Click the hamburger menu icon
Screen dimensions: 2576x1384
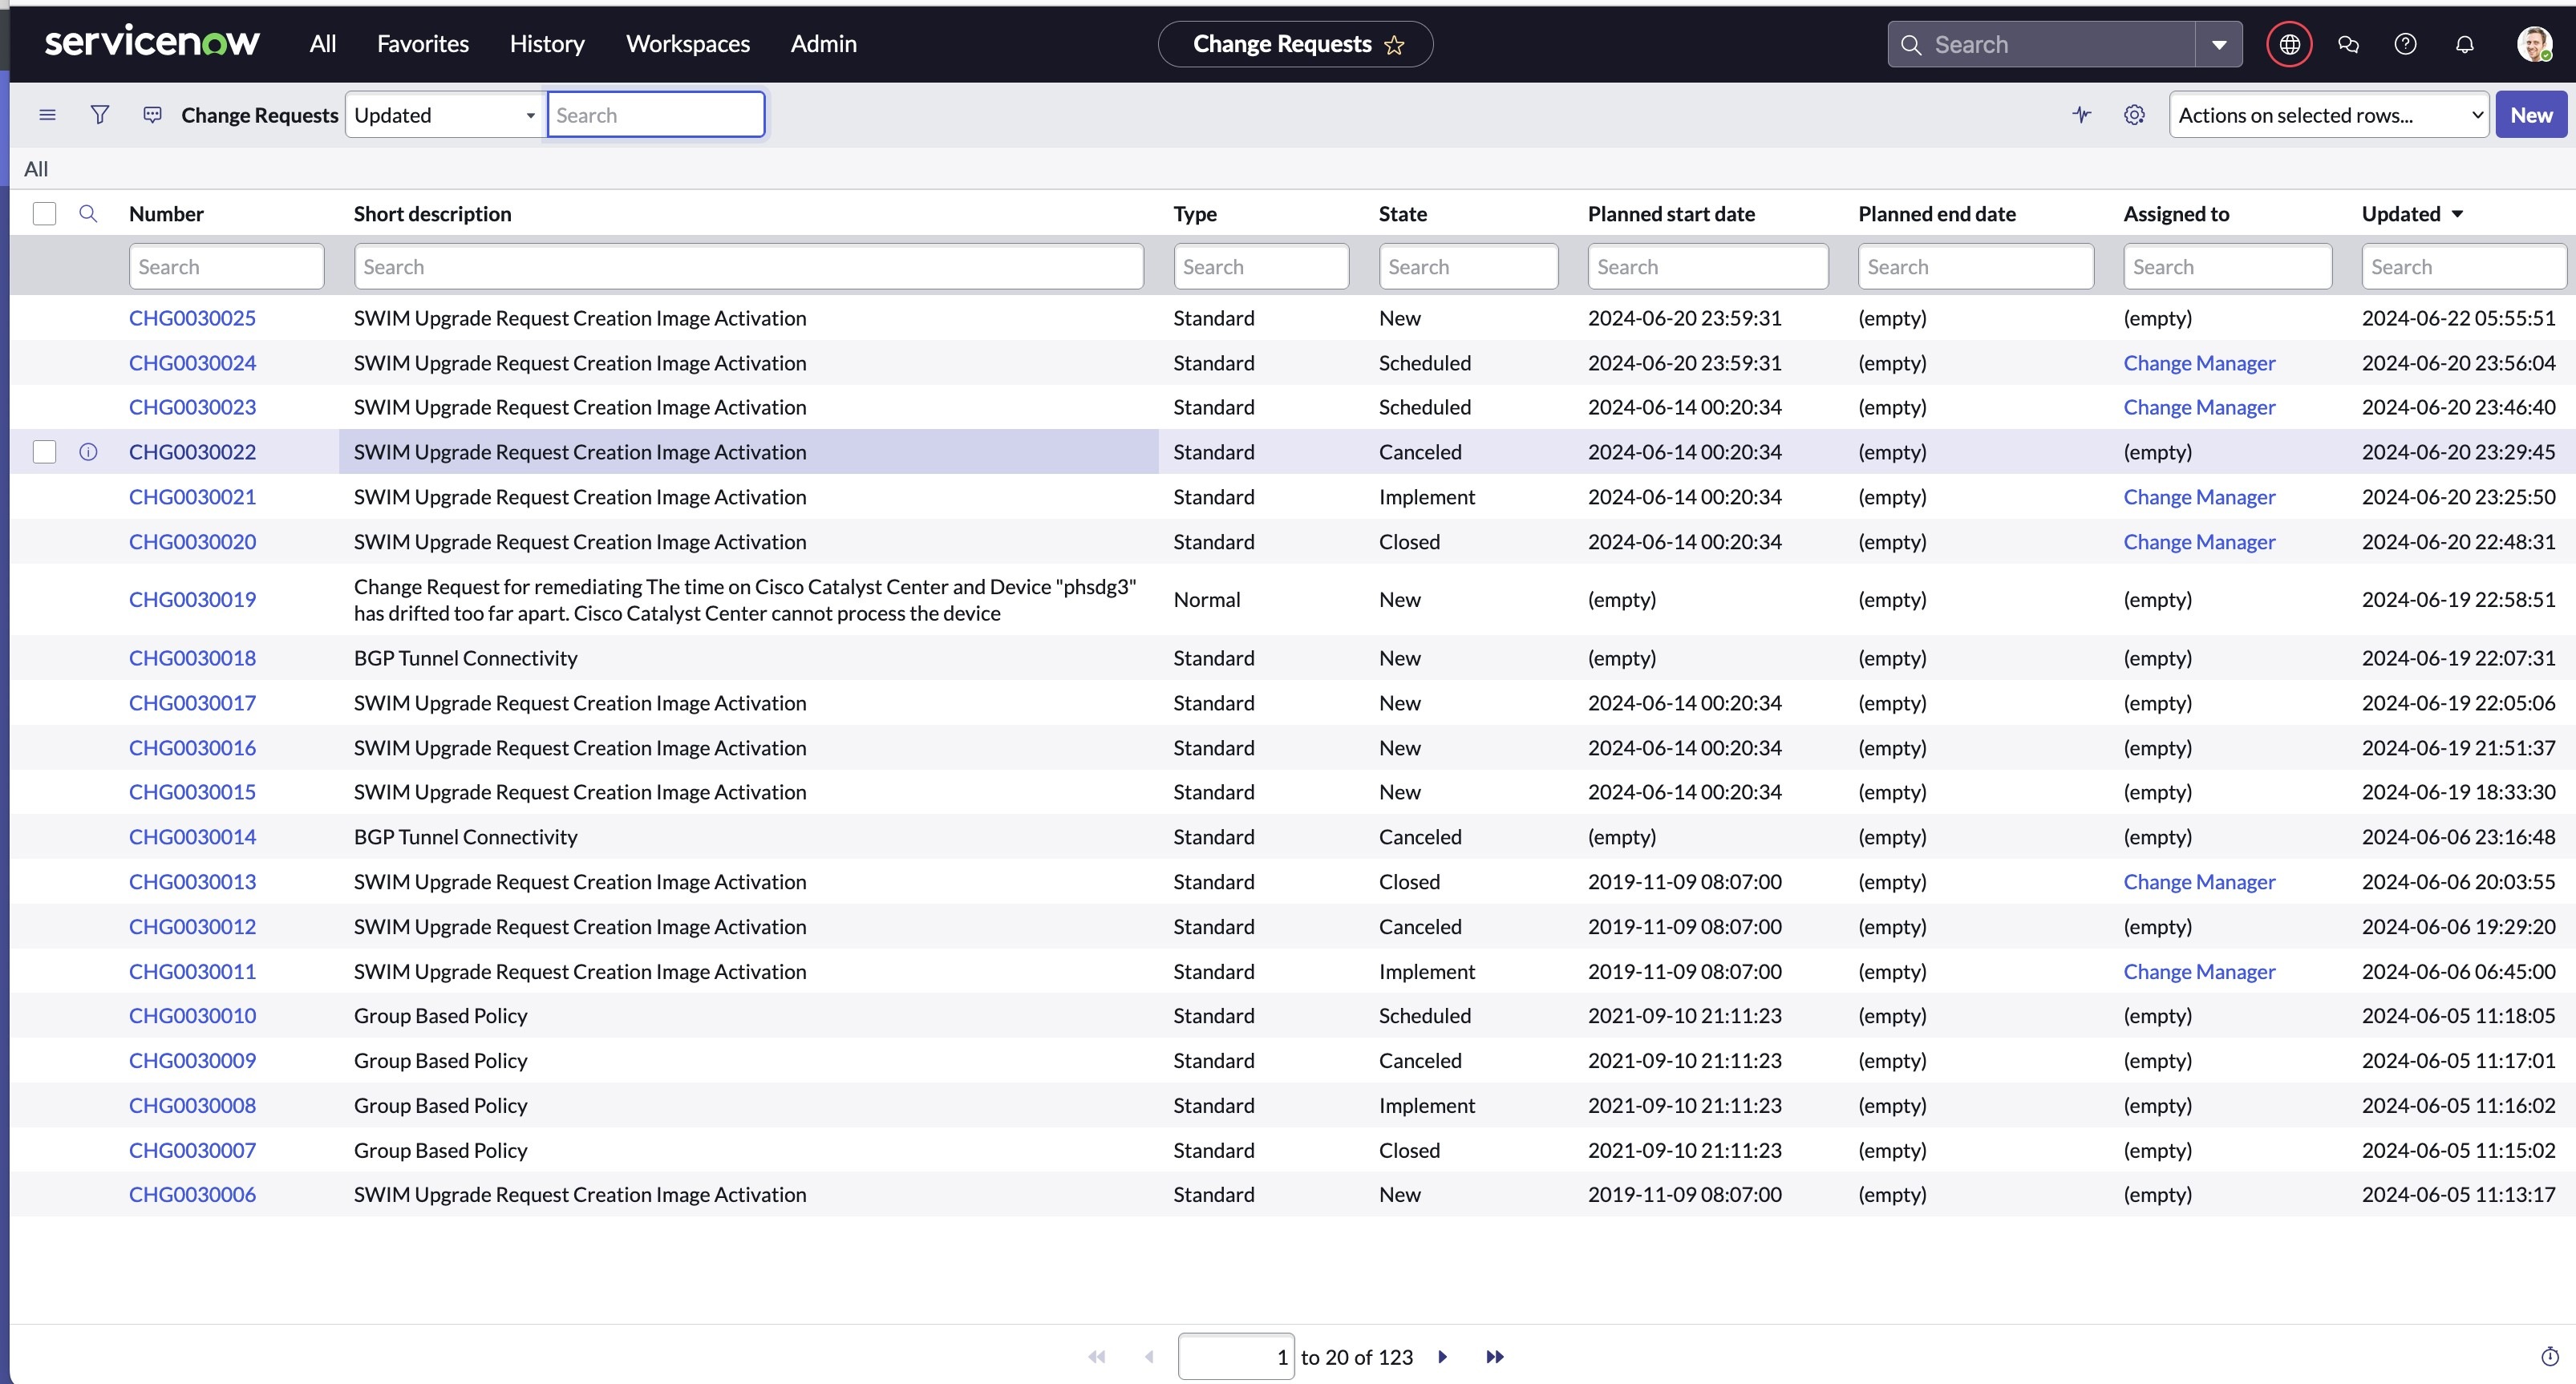[47, 114]
